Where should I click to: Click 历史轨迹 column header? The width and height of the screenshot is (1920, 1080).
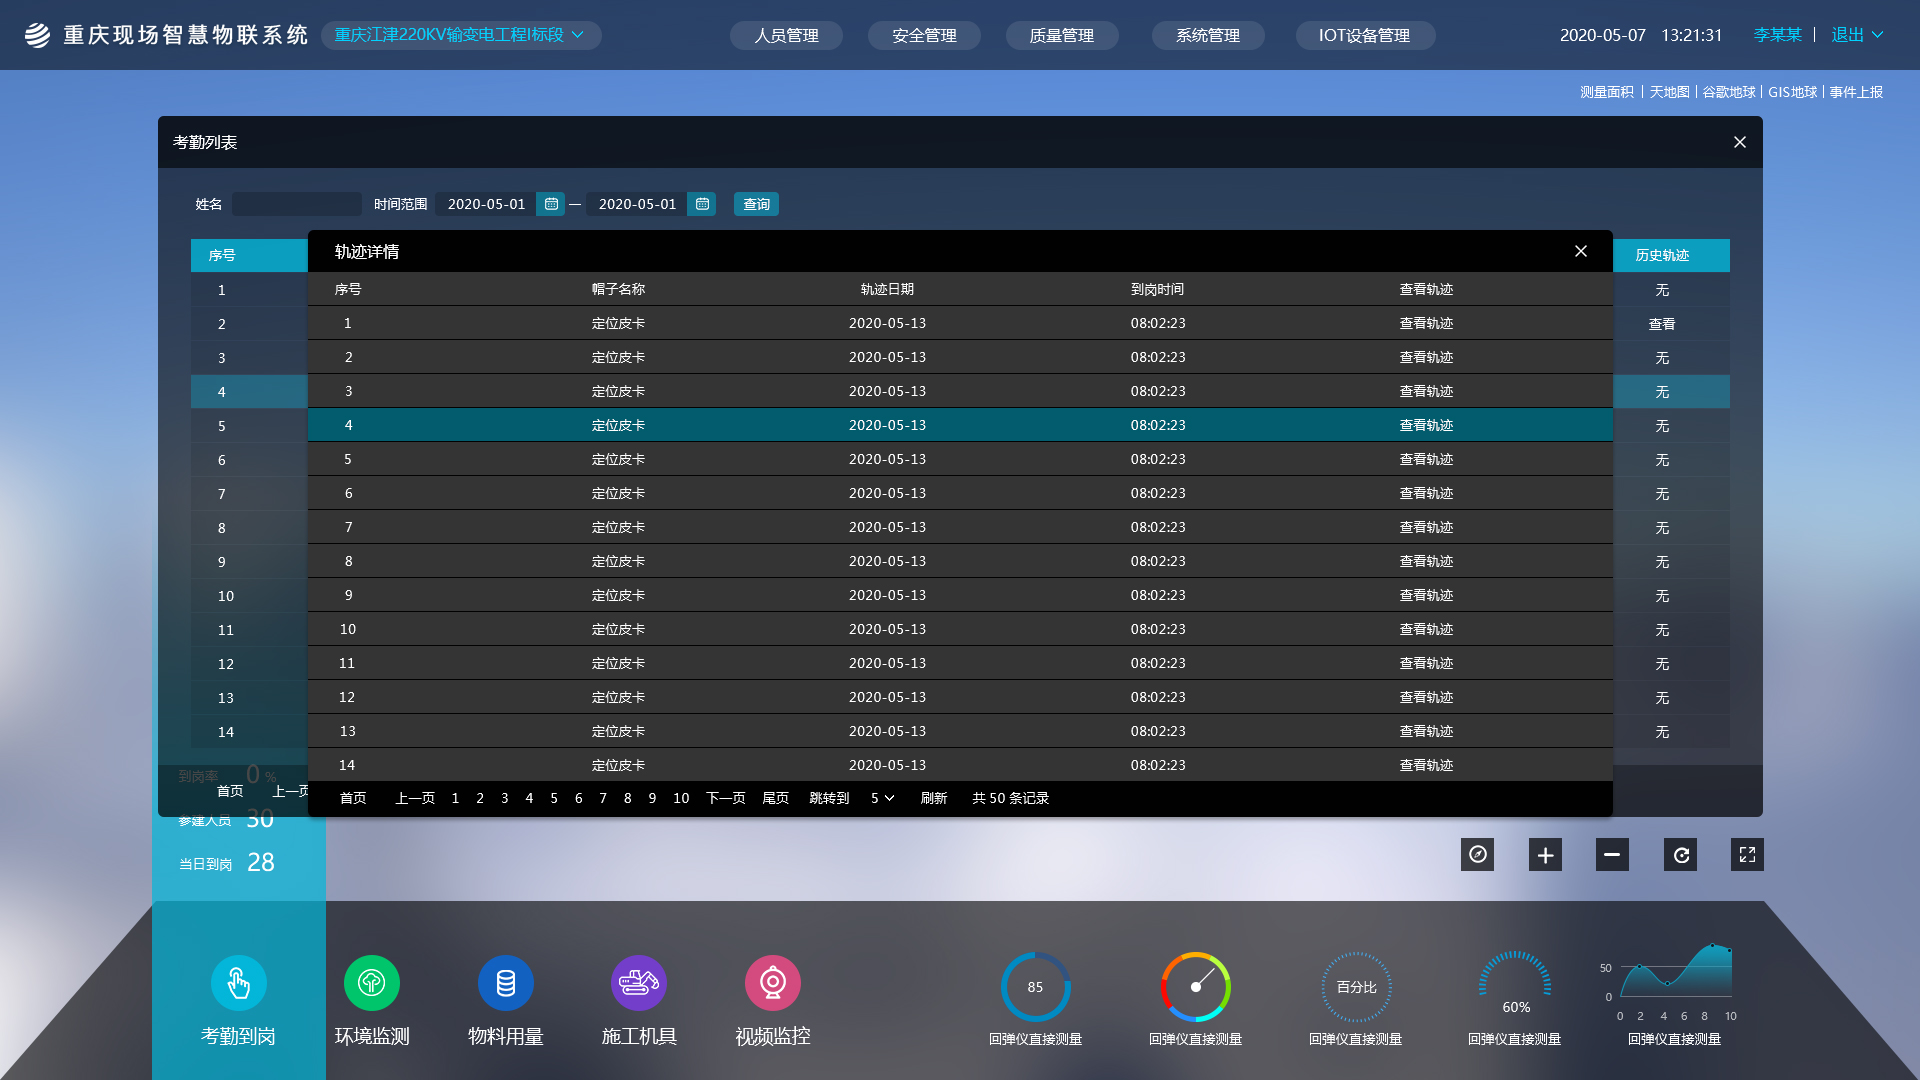(1662, 255)
